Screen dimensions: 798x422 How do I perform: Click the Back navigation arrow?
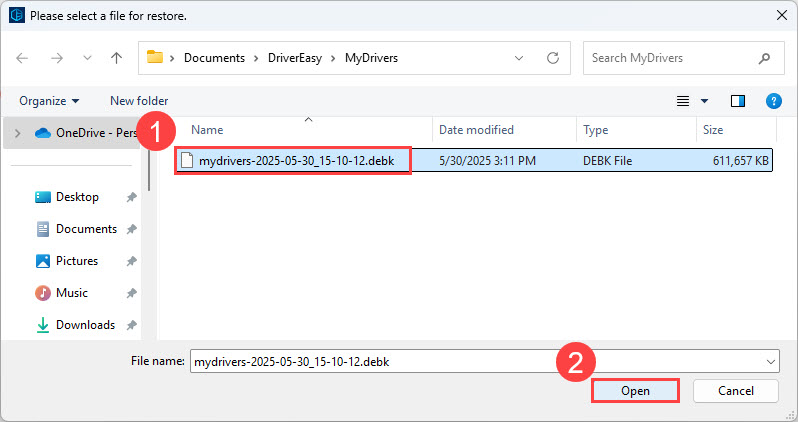point(23,58)
